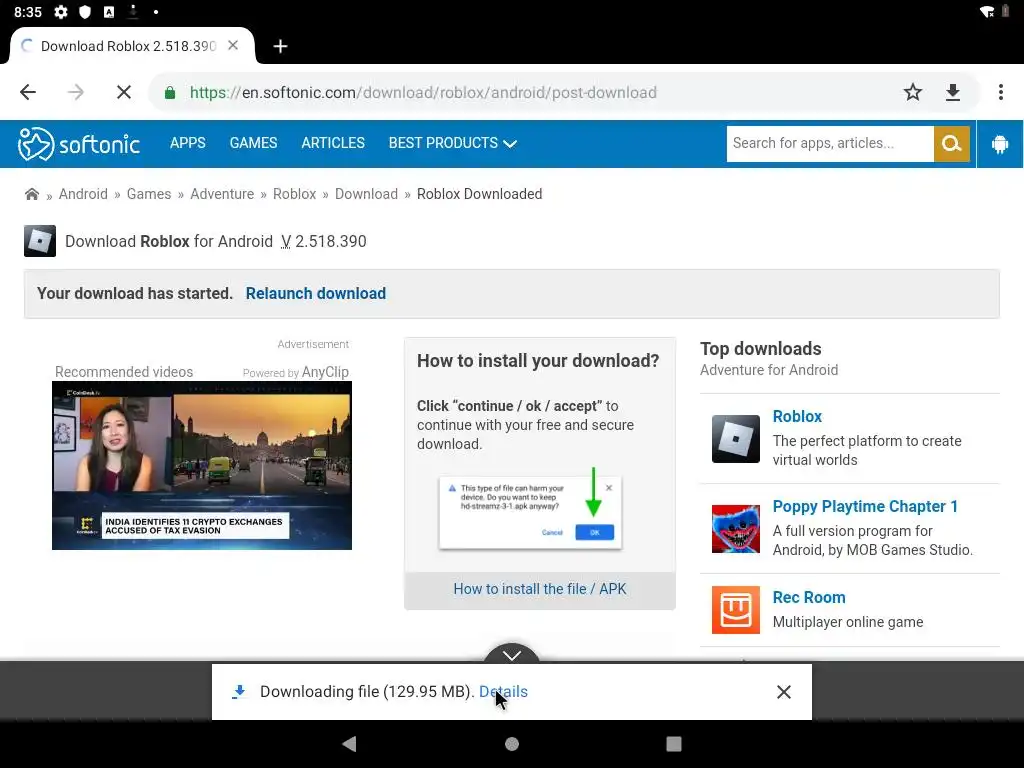The image size is (1024, 768).
Task: Tap the Wi-Fi icon in status bar
Action: tap(987, 12)
